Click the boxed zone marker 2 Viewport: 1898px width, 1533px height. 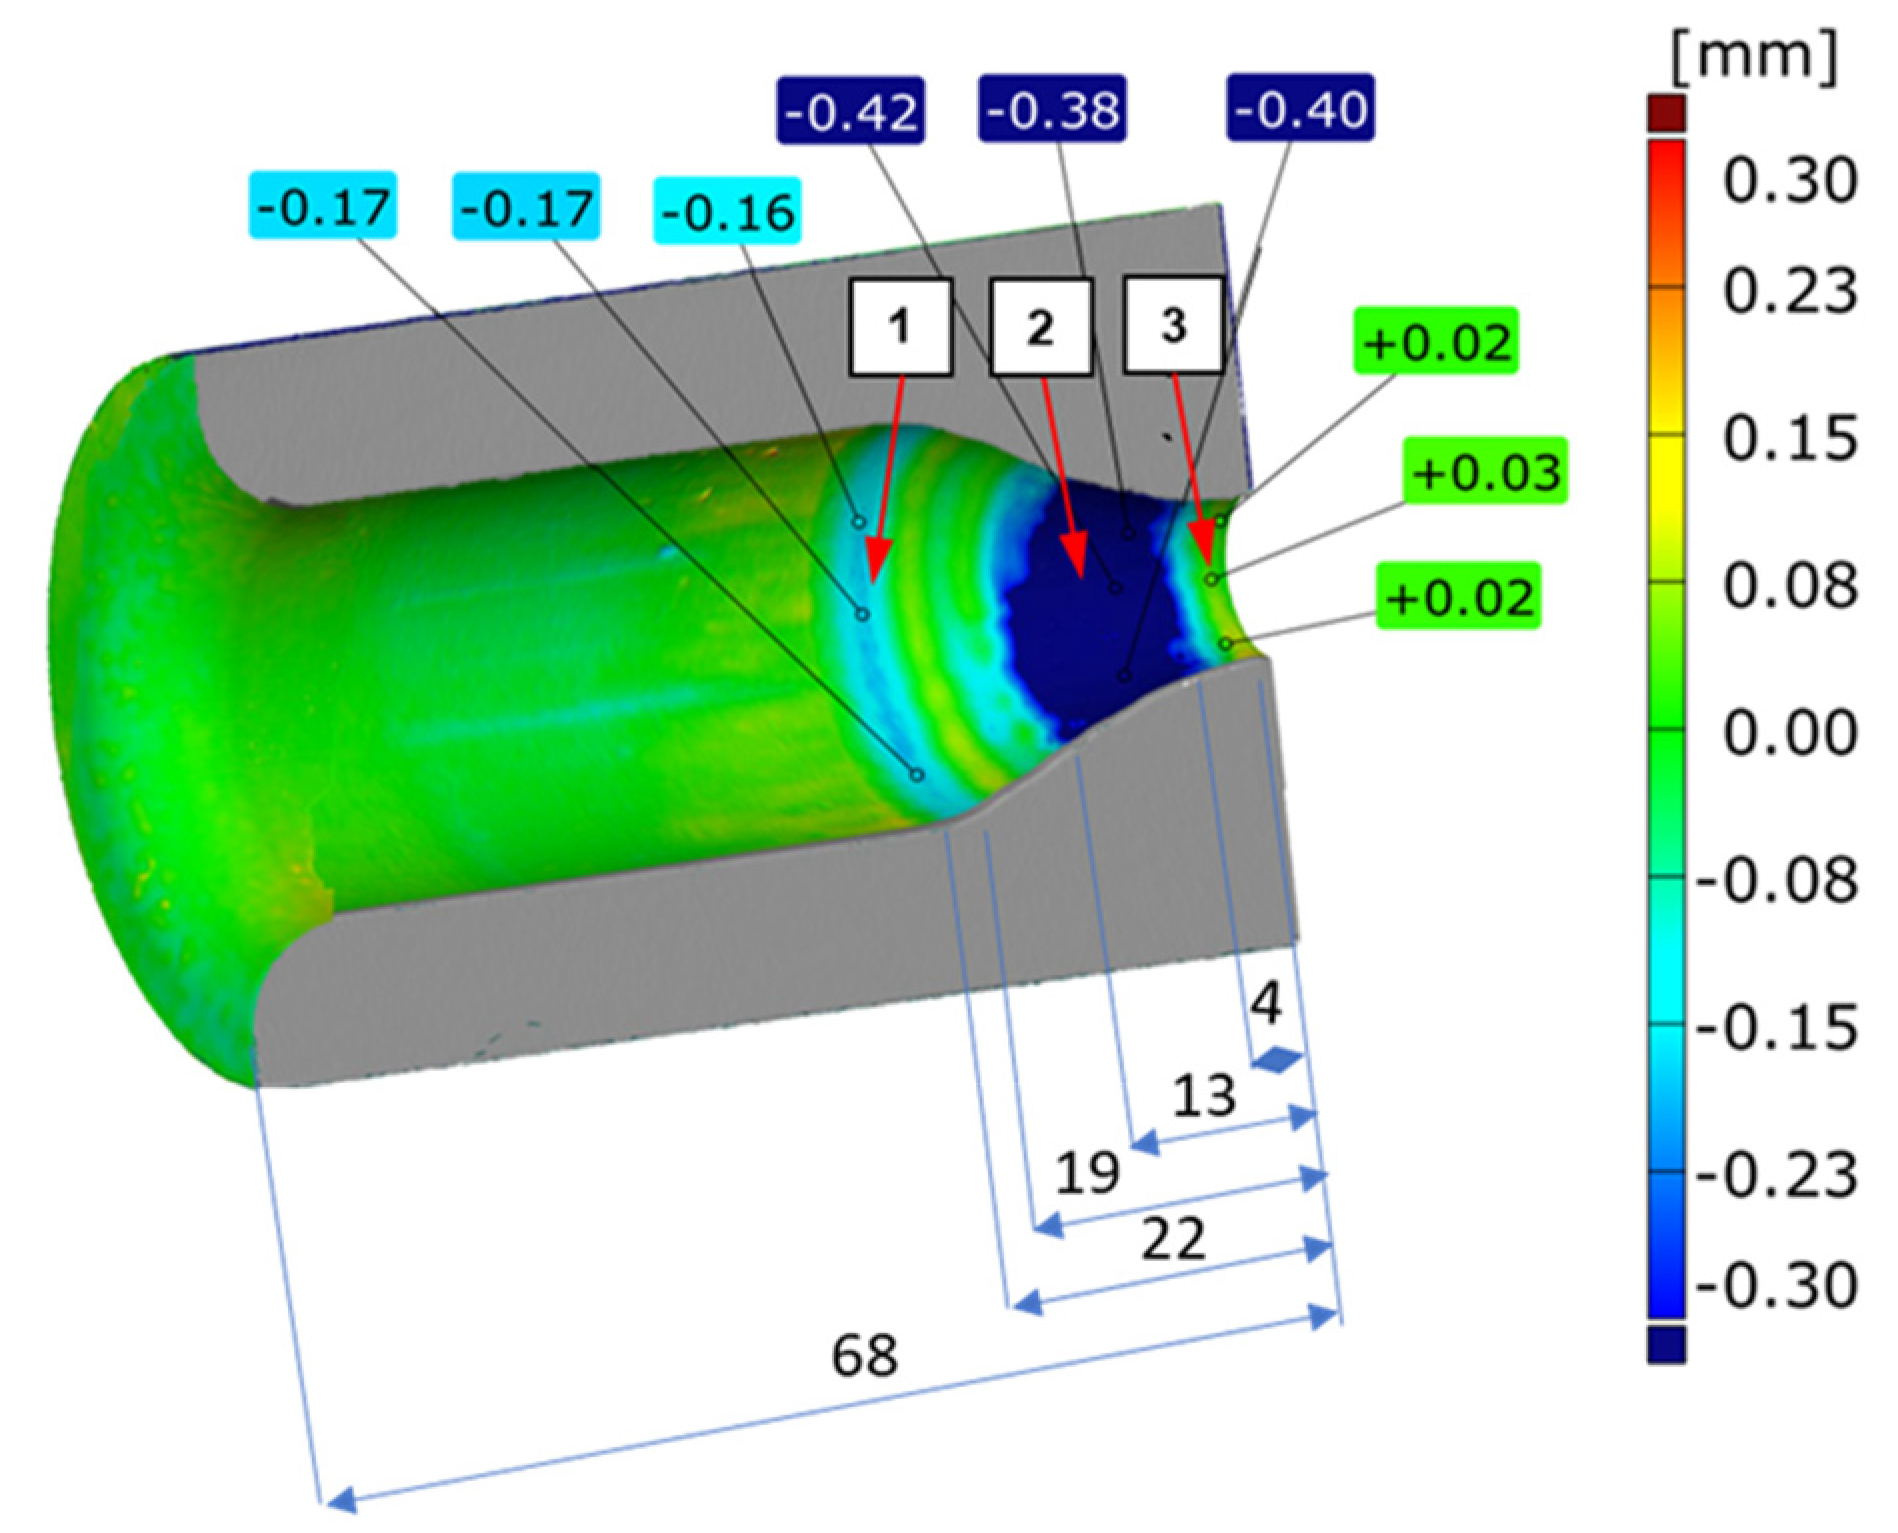tap(1040, 327)
